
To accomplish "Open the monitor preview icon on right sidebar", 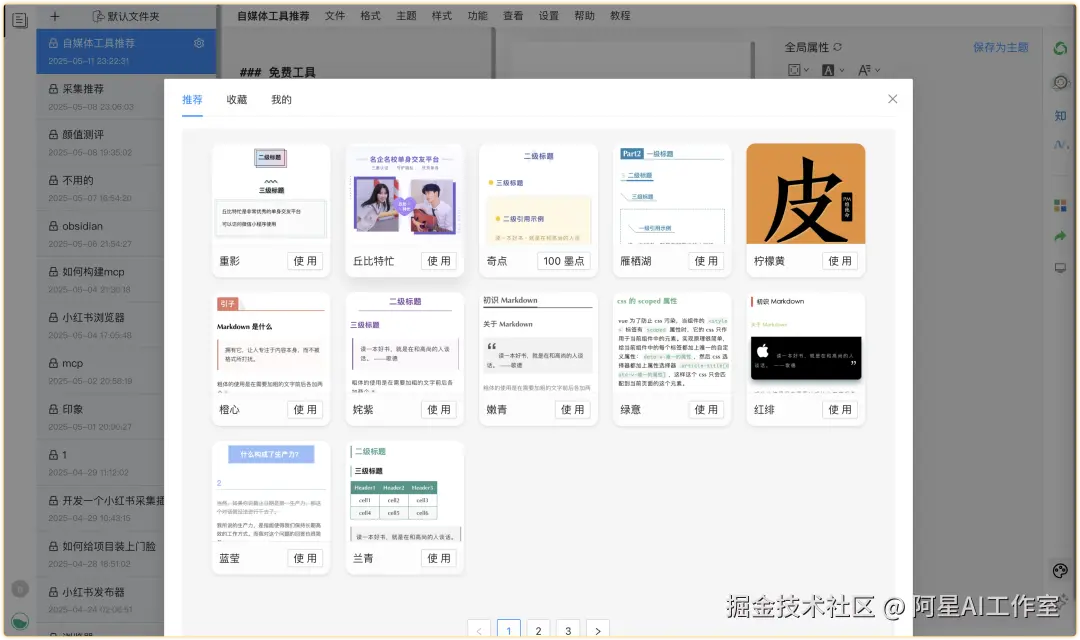I will tap(1060, 268).
